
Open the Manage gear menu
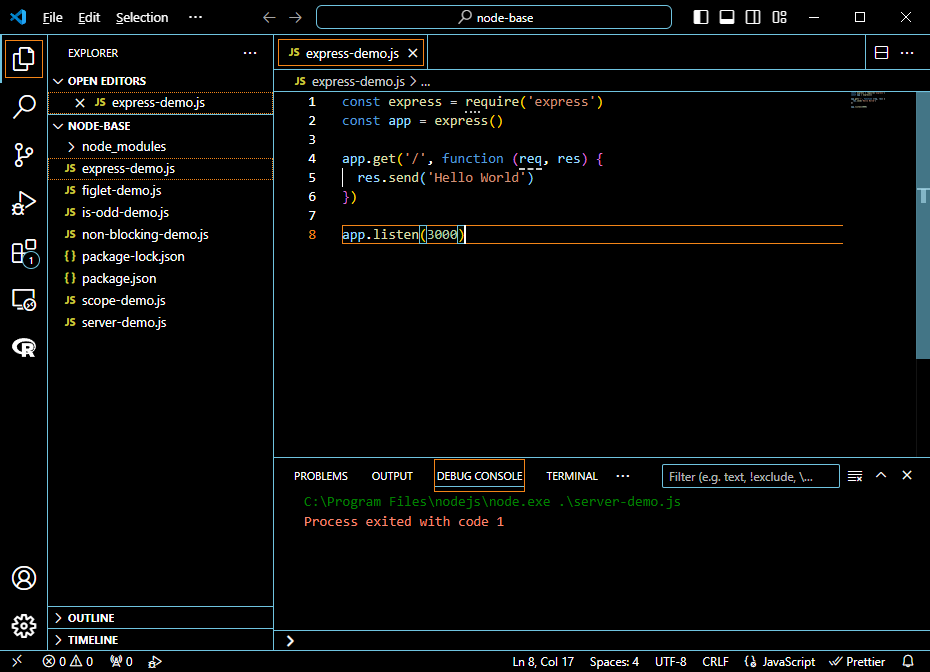(24, 626)
